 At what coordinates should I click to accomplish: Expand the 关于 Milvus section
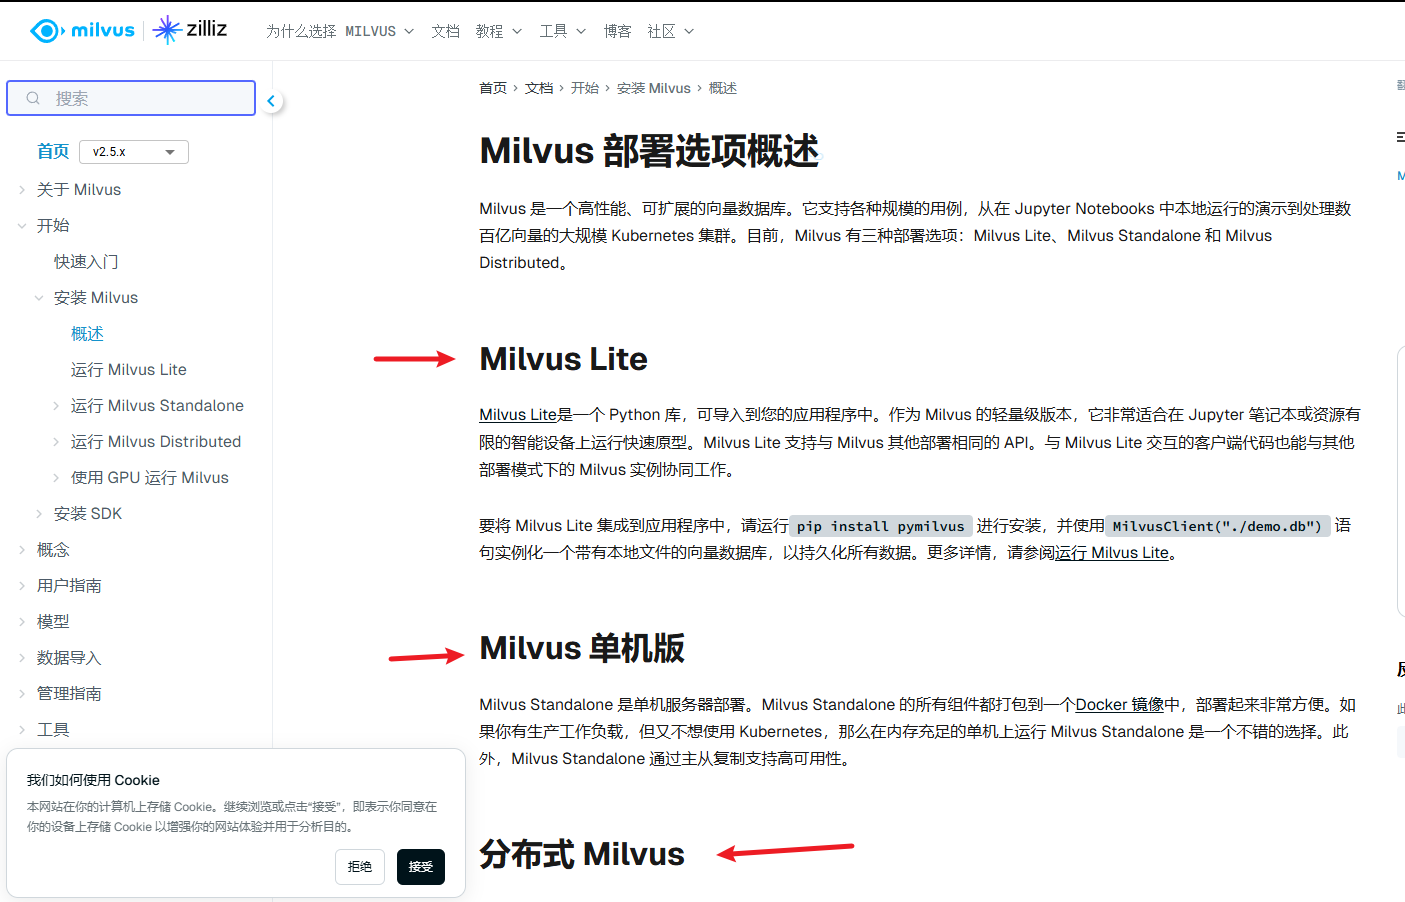pyautogui.click(x=22, y=190)
